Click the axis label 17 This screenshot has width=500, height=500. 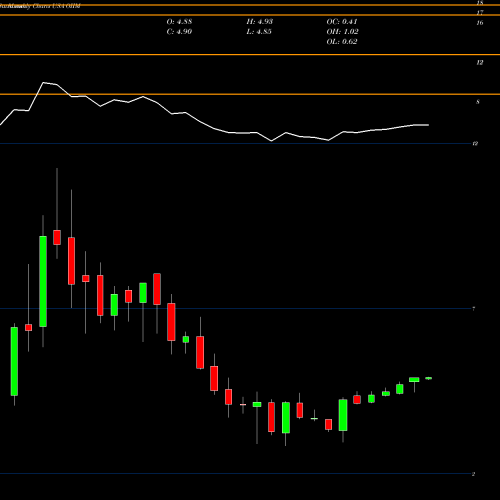[x=480, y=13]
